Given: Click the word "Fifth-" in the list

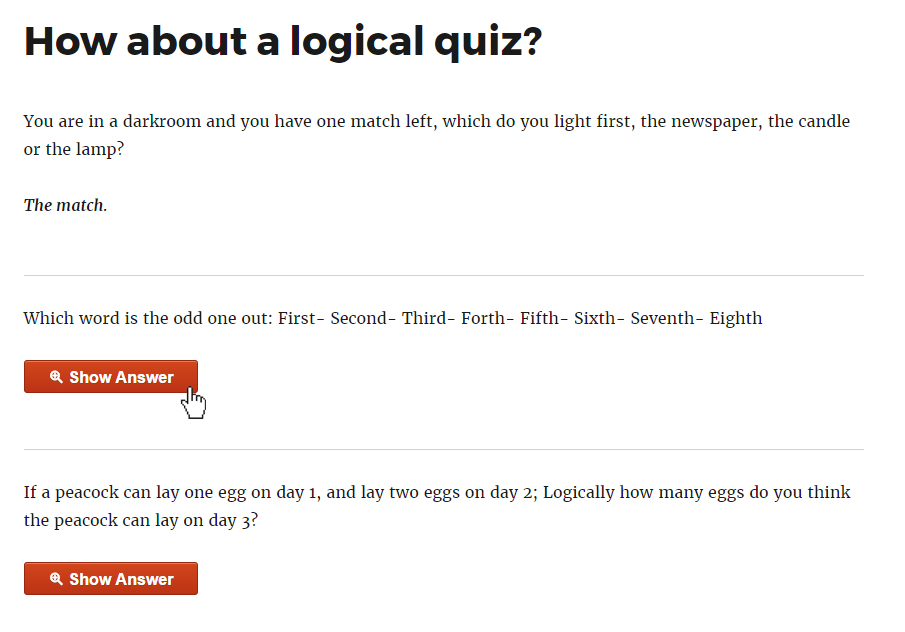Looking at the screenshot, I should (x=544, y=319).
